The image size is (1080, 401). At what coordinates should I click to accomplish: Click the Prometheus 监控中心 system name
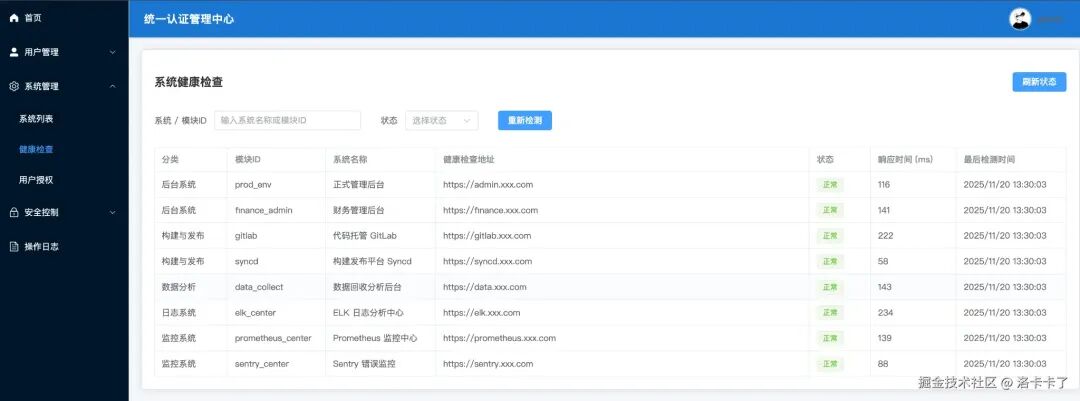coord(375,338)
